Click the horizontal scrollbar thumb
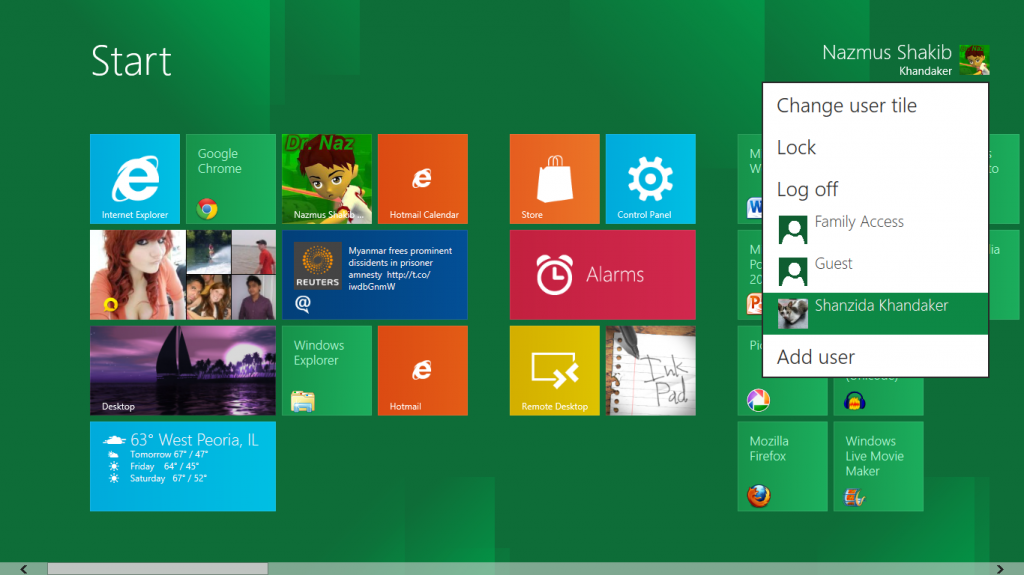 click(157, 569)
